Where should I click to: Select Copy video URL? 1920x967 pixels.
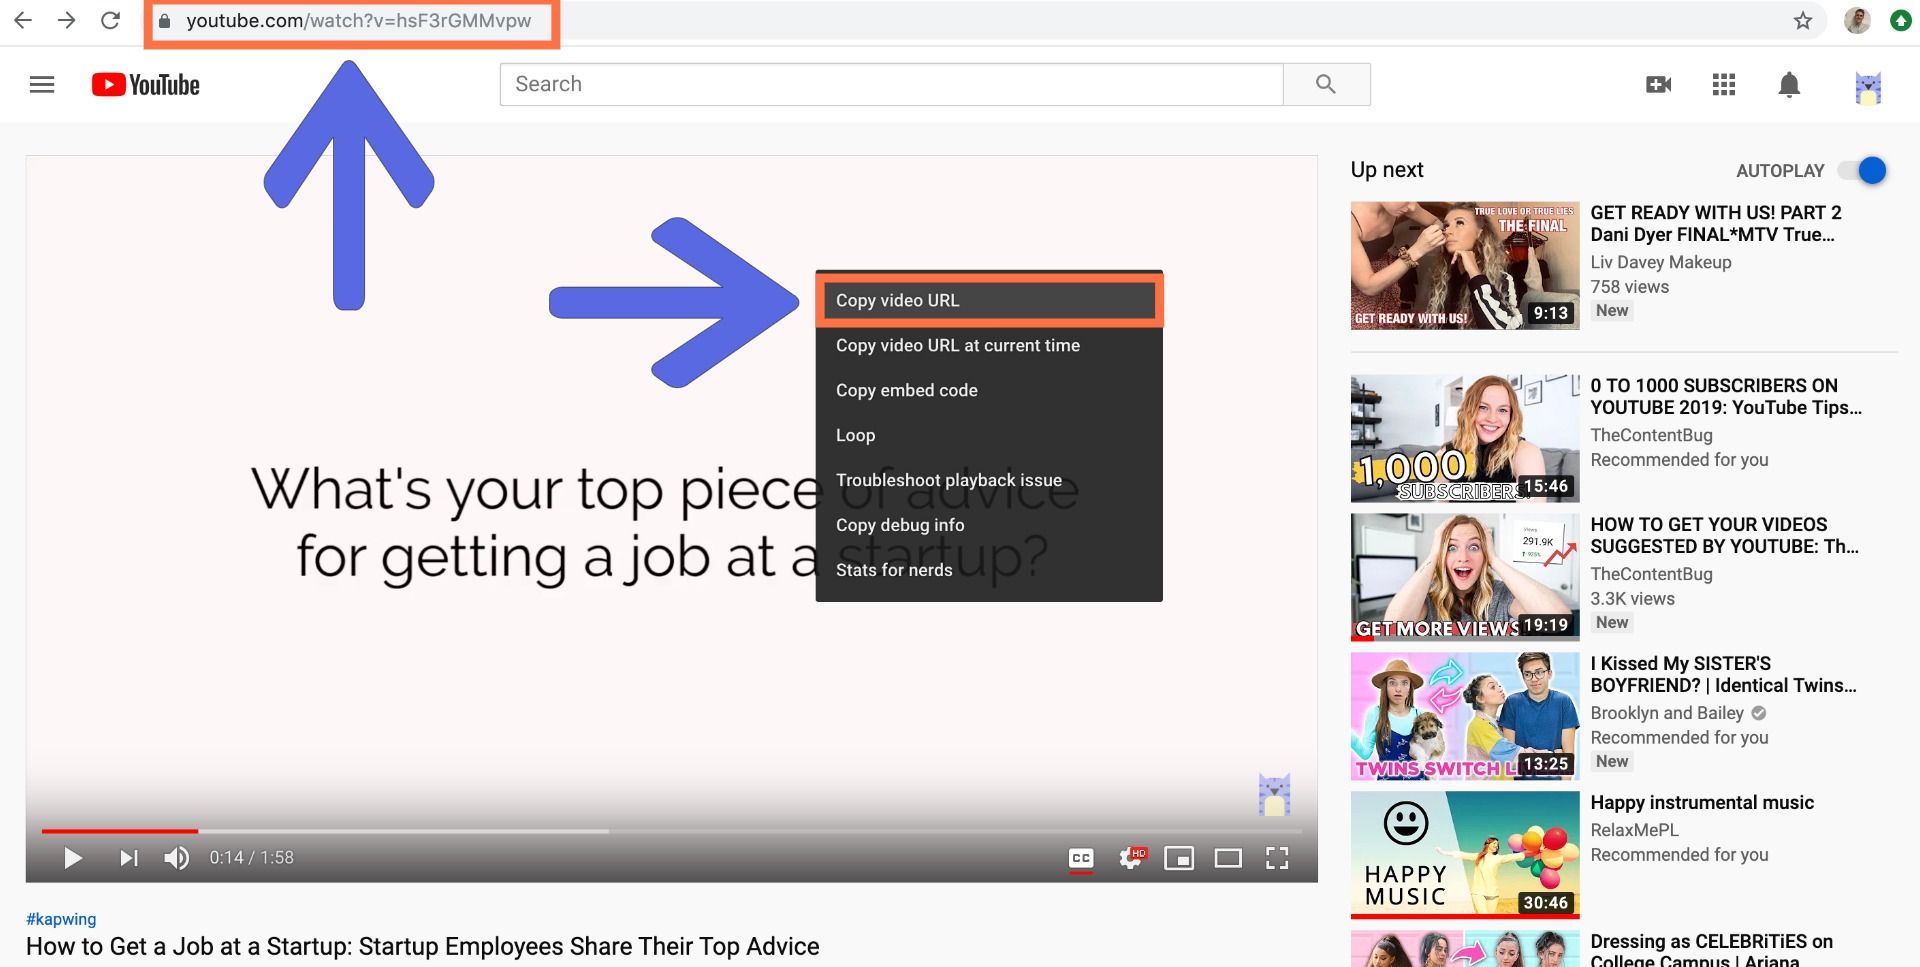coord(989,300)
